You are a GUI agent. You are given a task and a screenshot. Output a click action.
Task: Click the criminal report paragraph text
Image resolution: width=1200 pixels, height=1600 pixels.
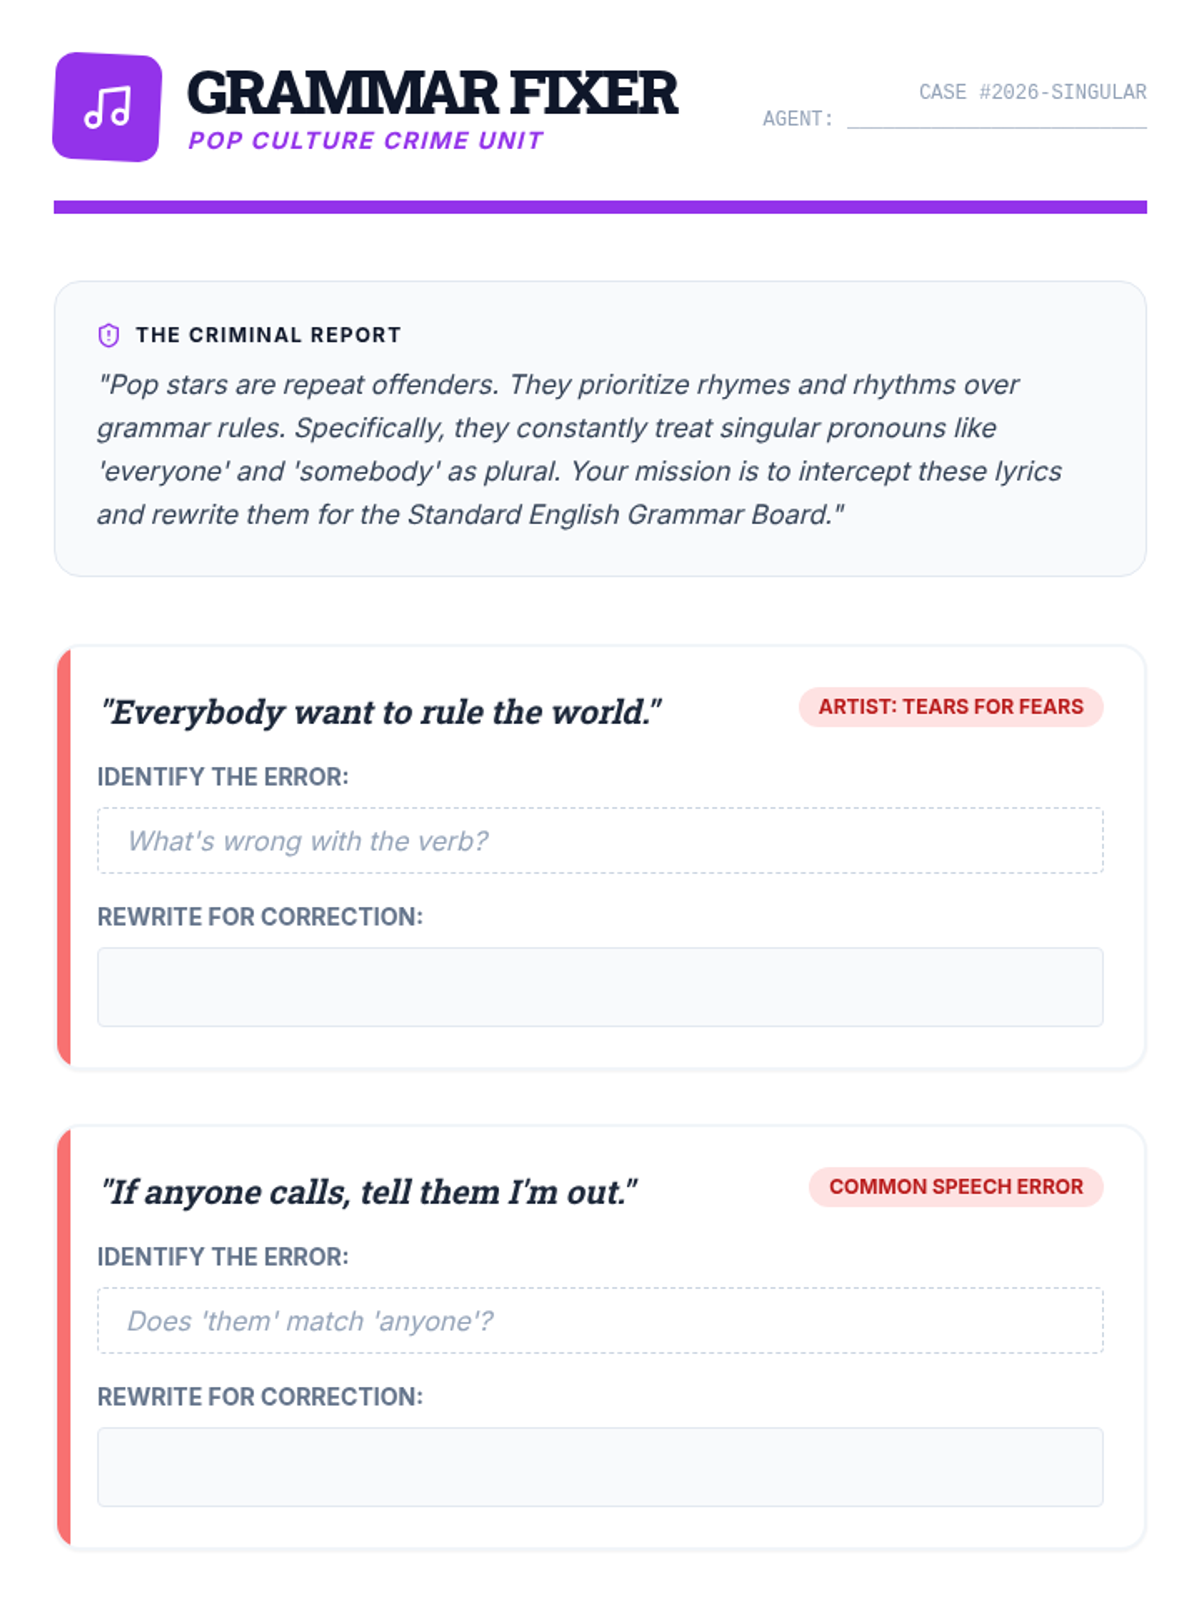[x=580, y=449]
